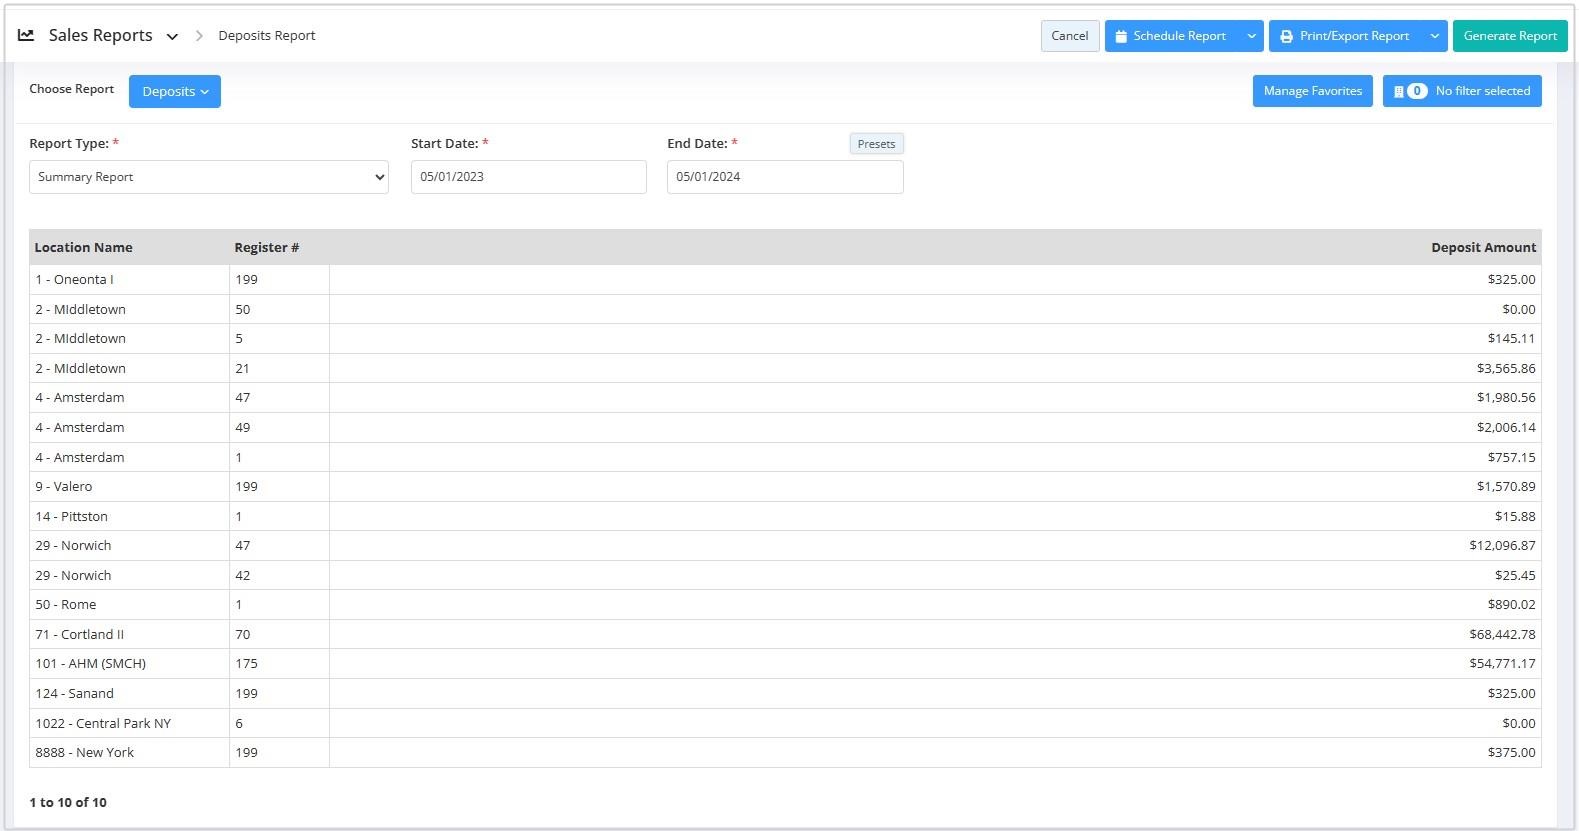Open the No filter selected button

coord(1462,91)
